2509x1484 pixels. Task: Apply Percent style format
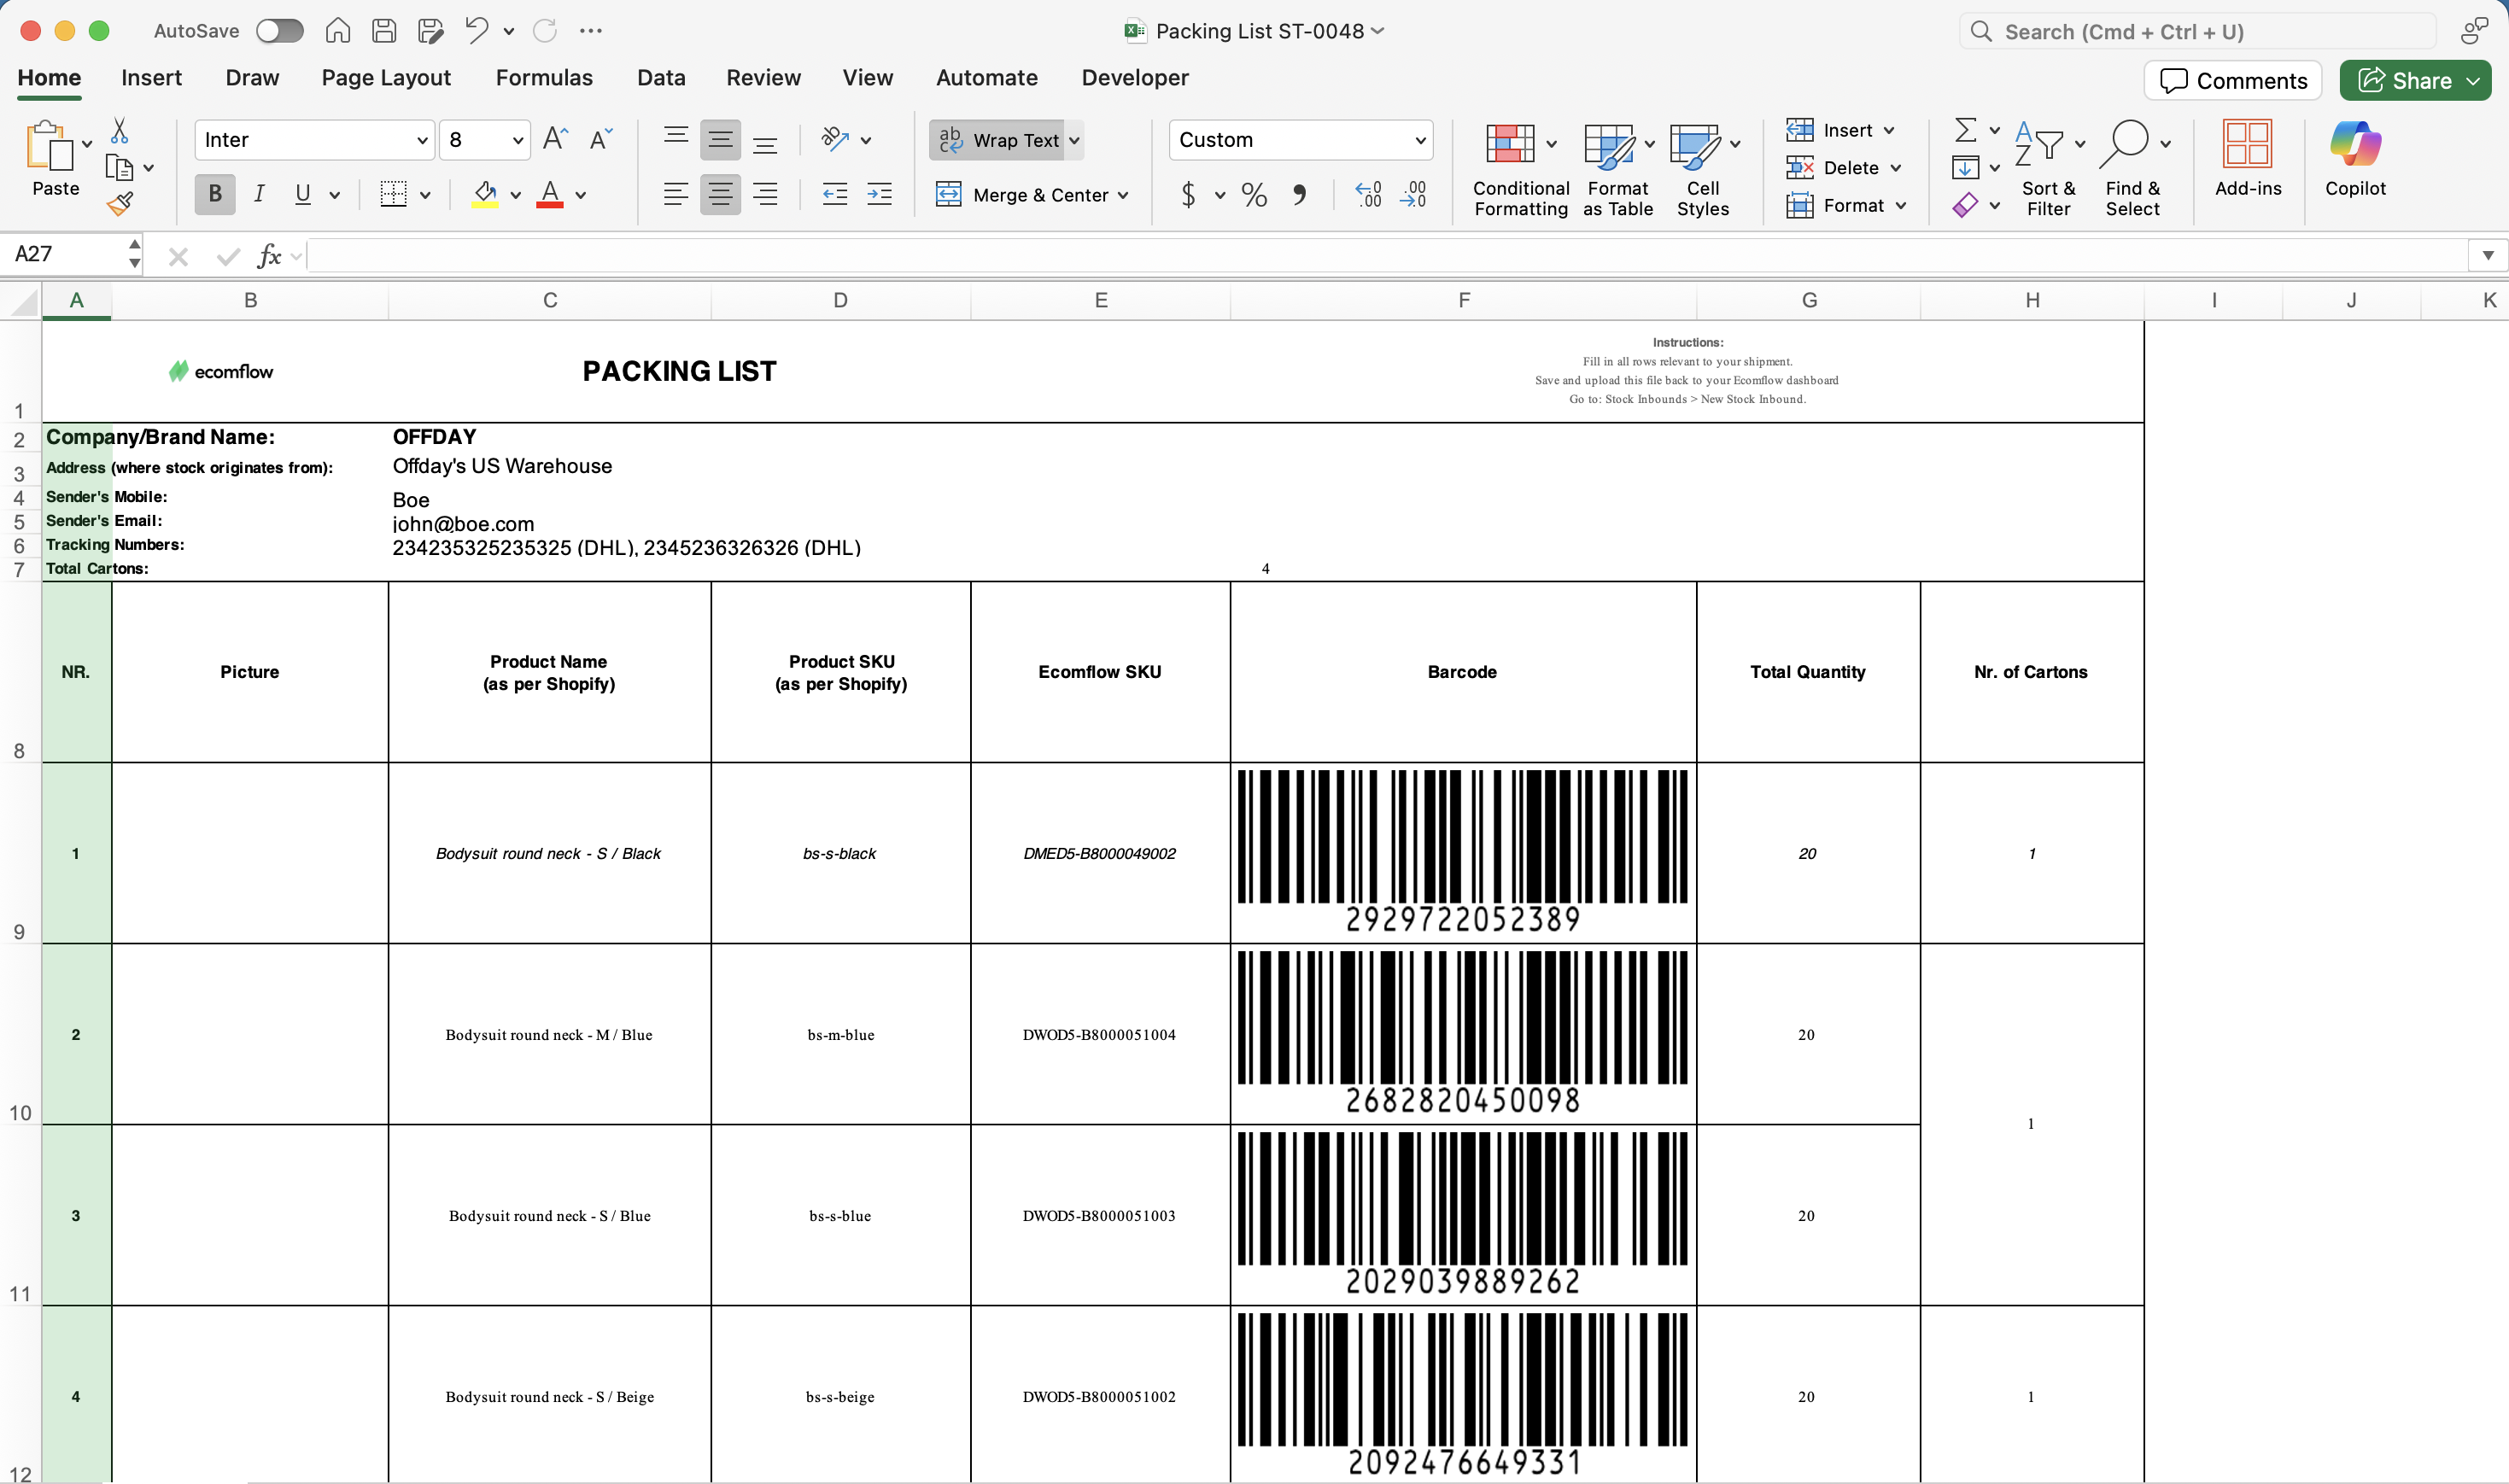pos(1254,194)
